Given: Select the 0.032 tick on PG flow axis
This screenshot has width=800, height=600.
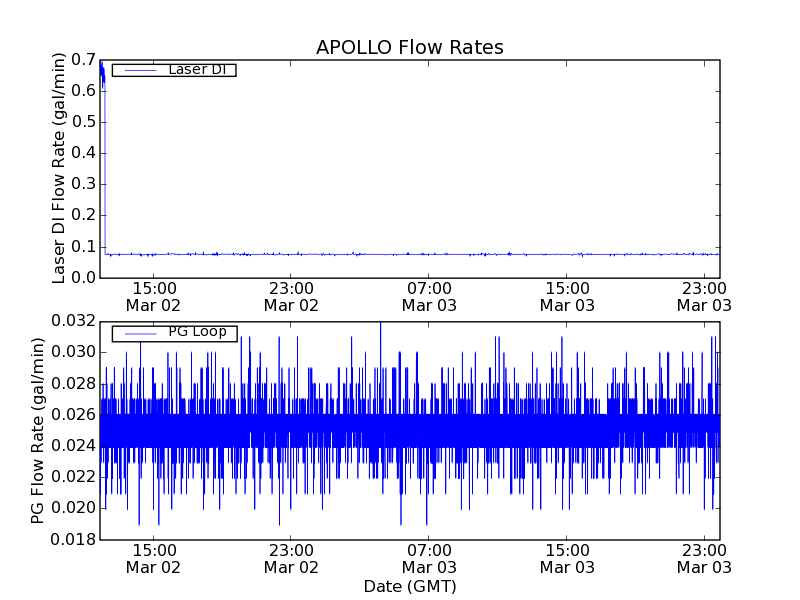Looking at the screenshot, I should [75, 321].
